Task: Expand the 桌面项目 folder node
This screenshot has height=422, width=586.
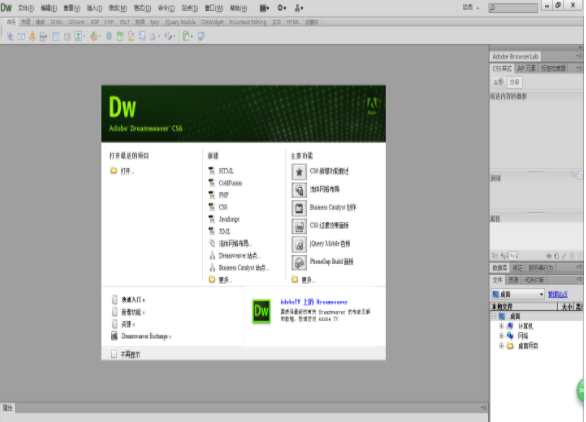Action: click(x=502, y=346)
